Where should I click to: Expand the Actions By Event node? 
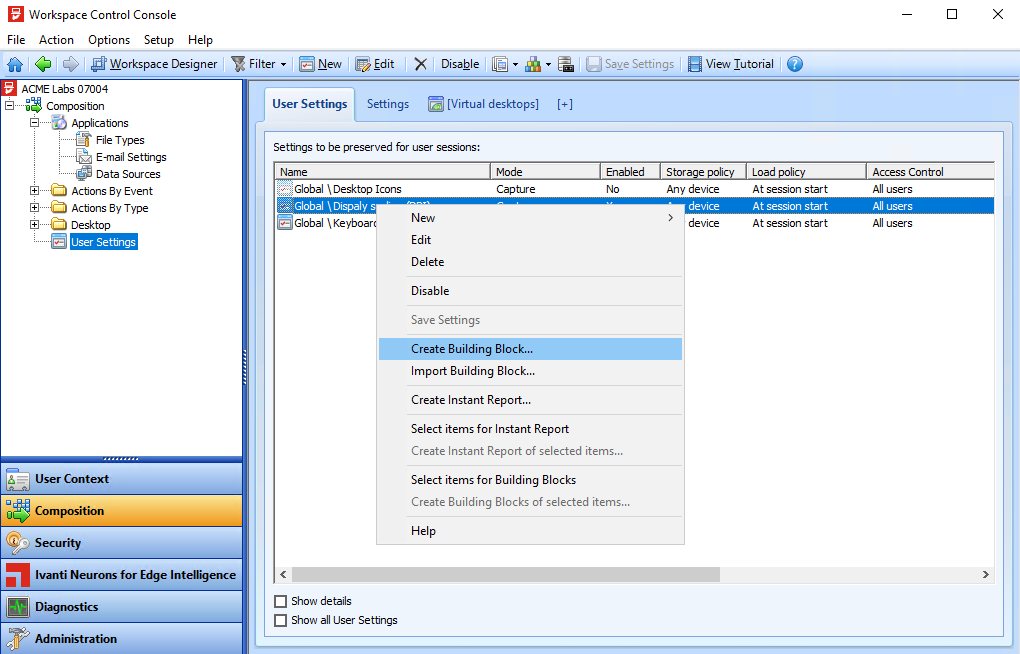point(34,190)
